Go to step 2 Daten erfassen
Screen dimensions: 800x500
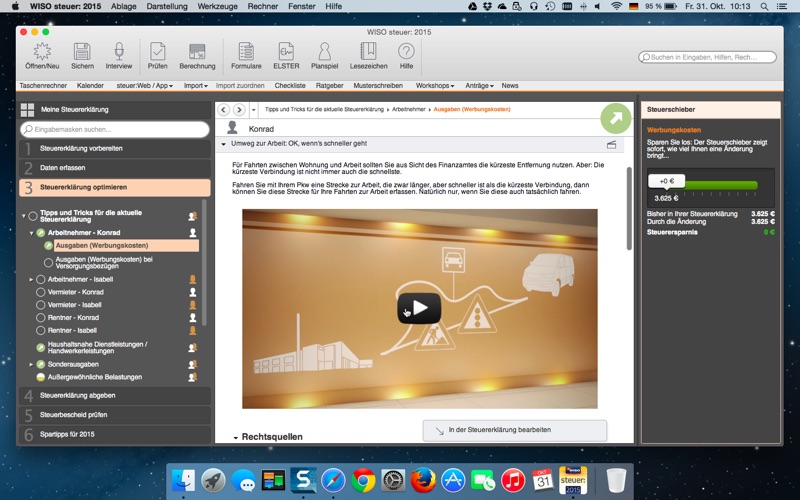pyautogui.click(x=115, y=168)
